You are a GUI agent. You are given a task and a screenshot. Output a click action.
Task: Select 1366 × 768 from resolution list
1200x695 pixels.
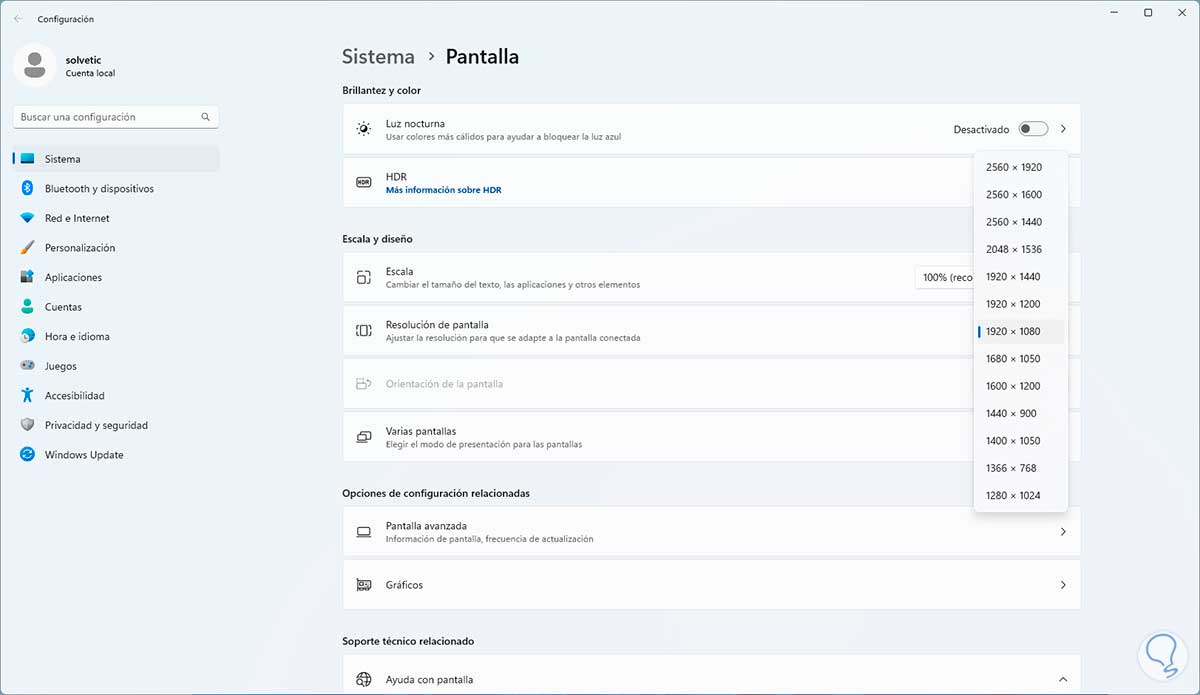[x=1011, y=468]
